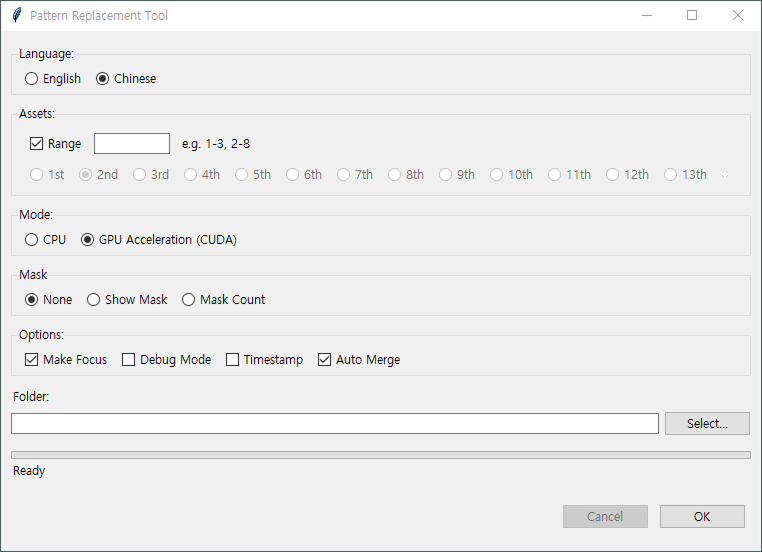Open folder browser with Select... button
762x552 pixels.
point(707,424)
